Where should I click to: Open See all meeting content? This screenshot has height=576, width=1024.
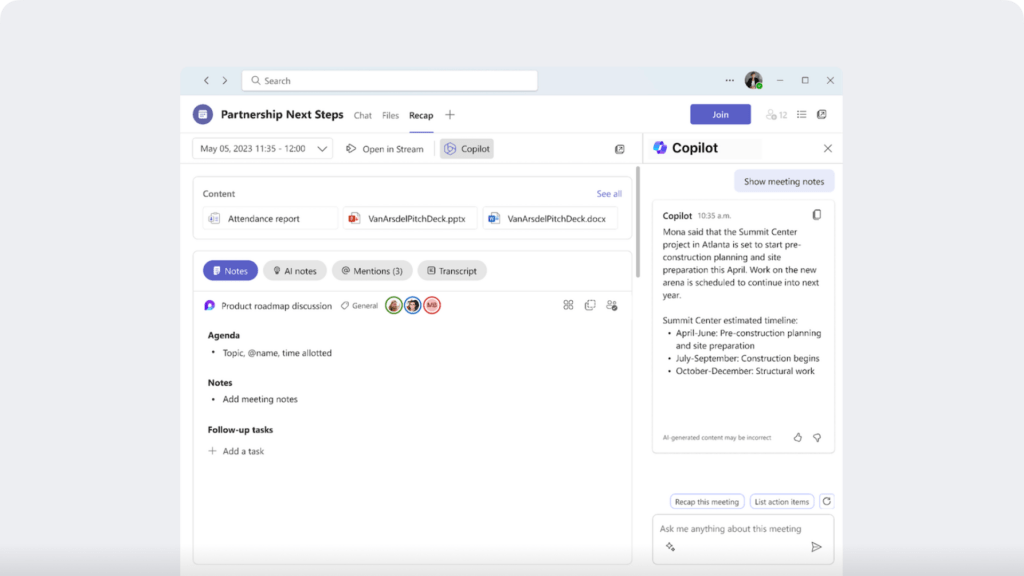(x=609, y=193)
